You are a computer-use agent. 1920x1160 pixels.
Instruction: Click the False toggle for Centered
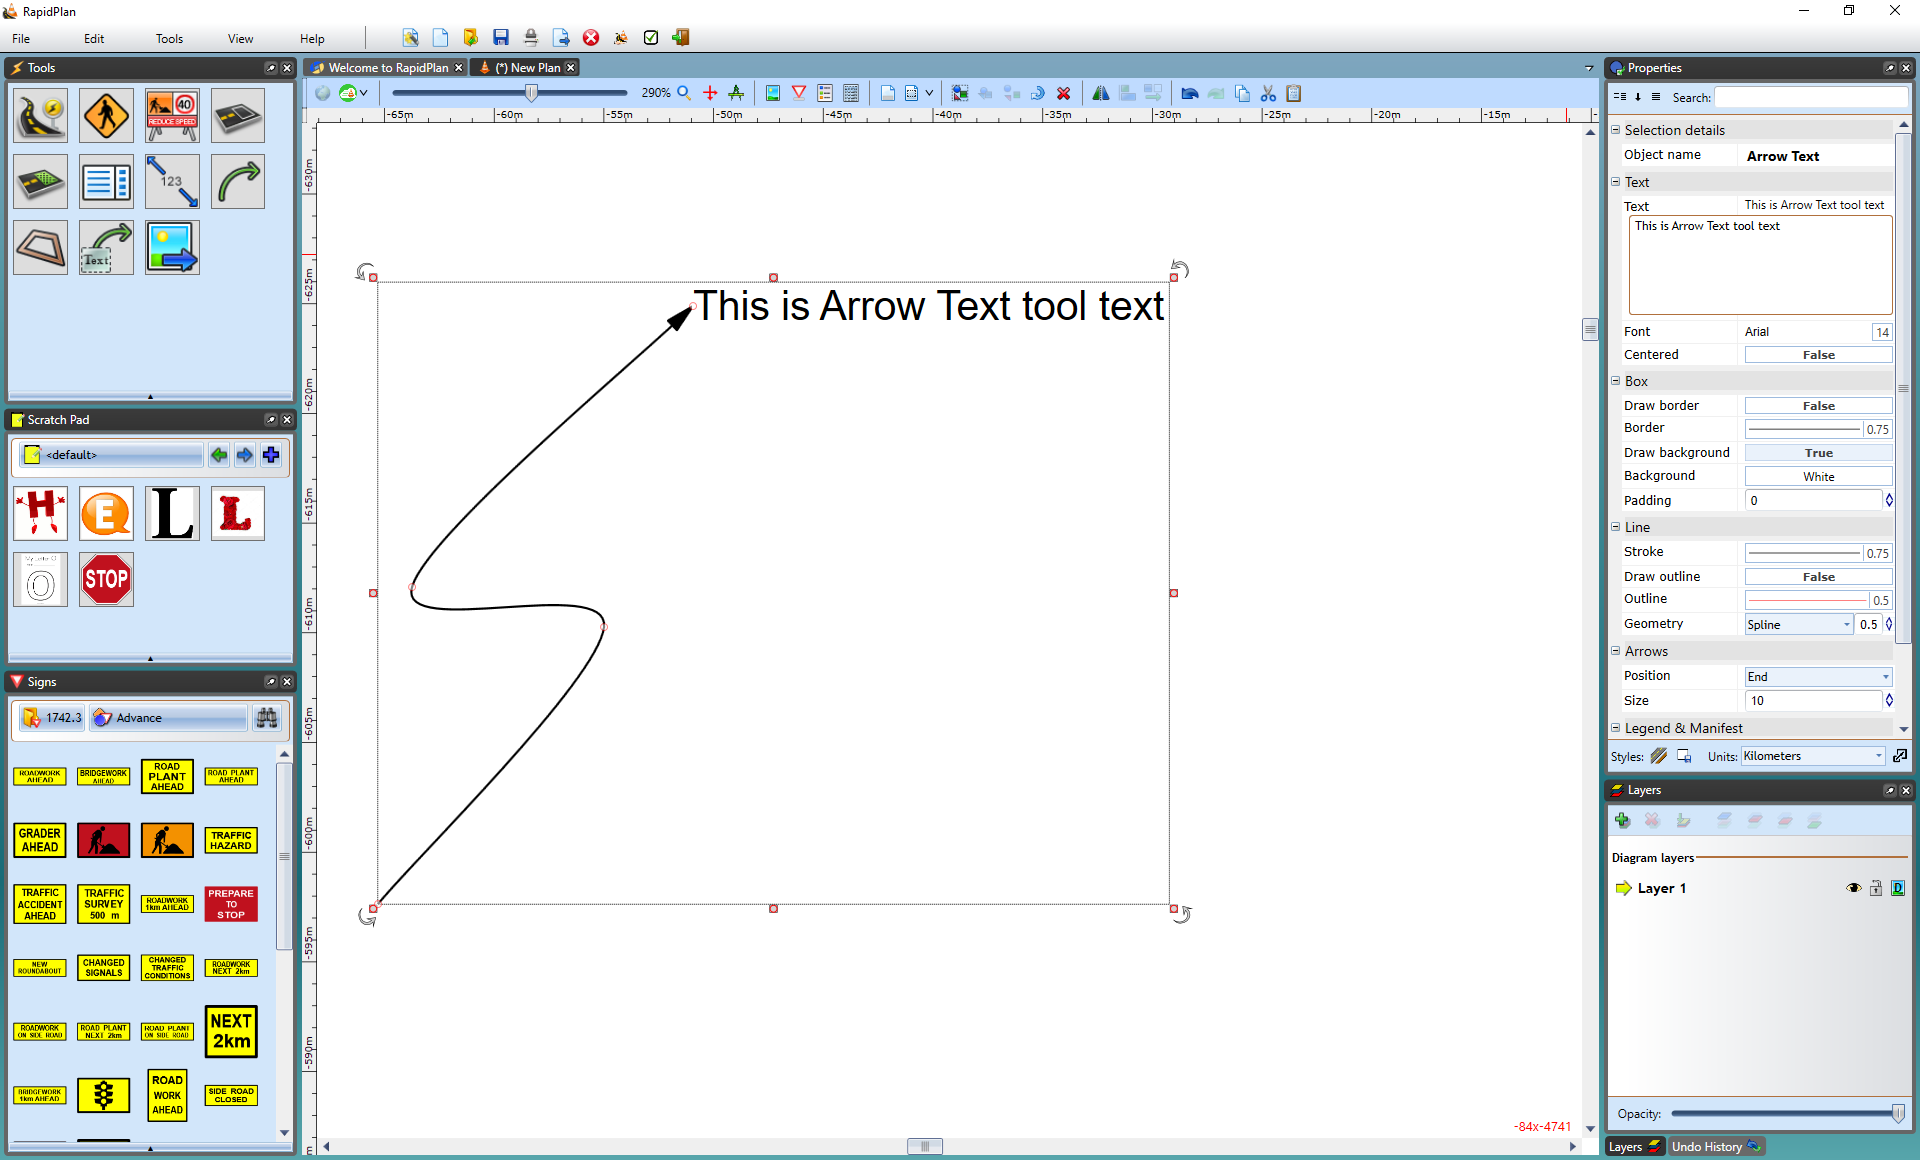coord(1819,354)
